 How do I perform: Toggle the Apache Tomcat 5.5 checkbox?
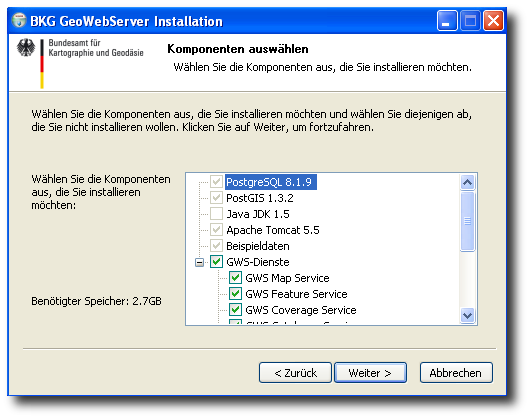tap(216, 230)
